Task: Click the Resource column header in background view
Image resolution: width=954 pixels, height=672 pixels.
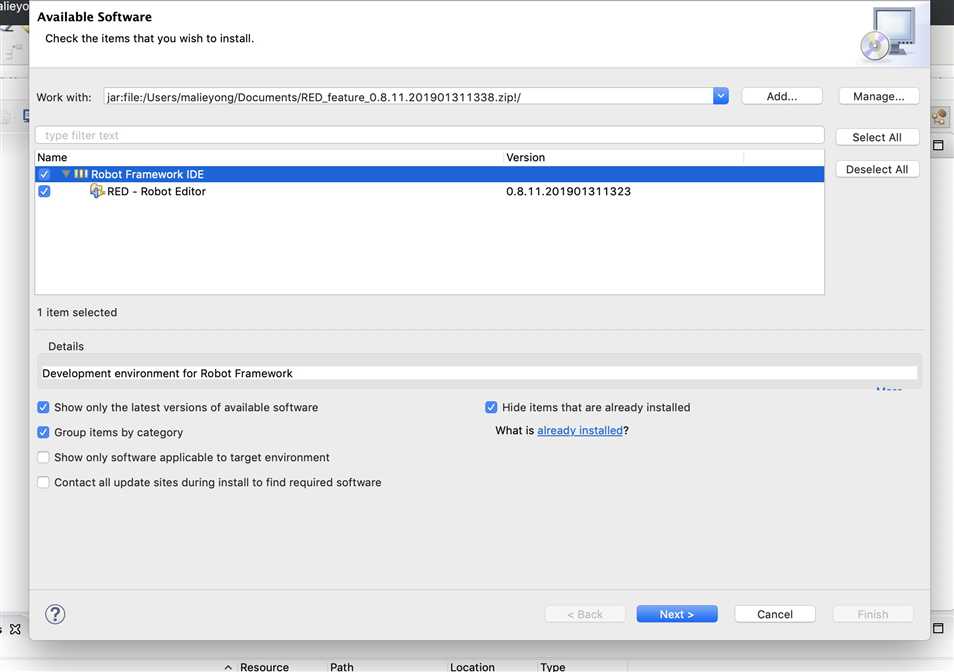Action: [264, 667]
